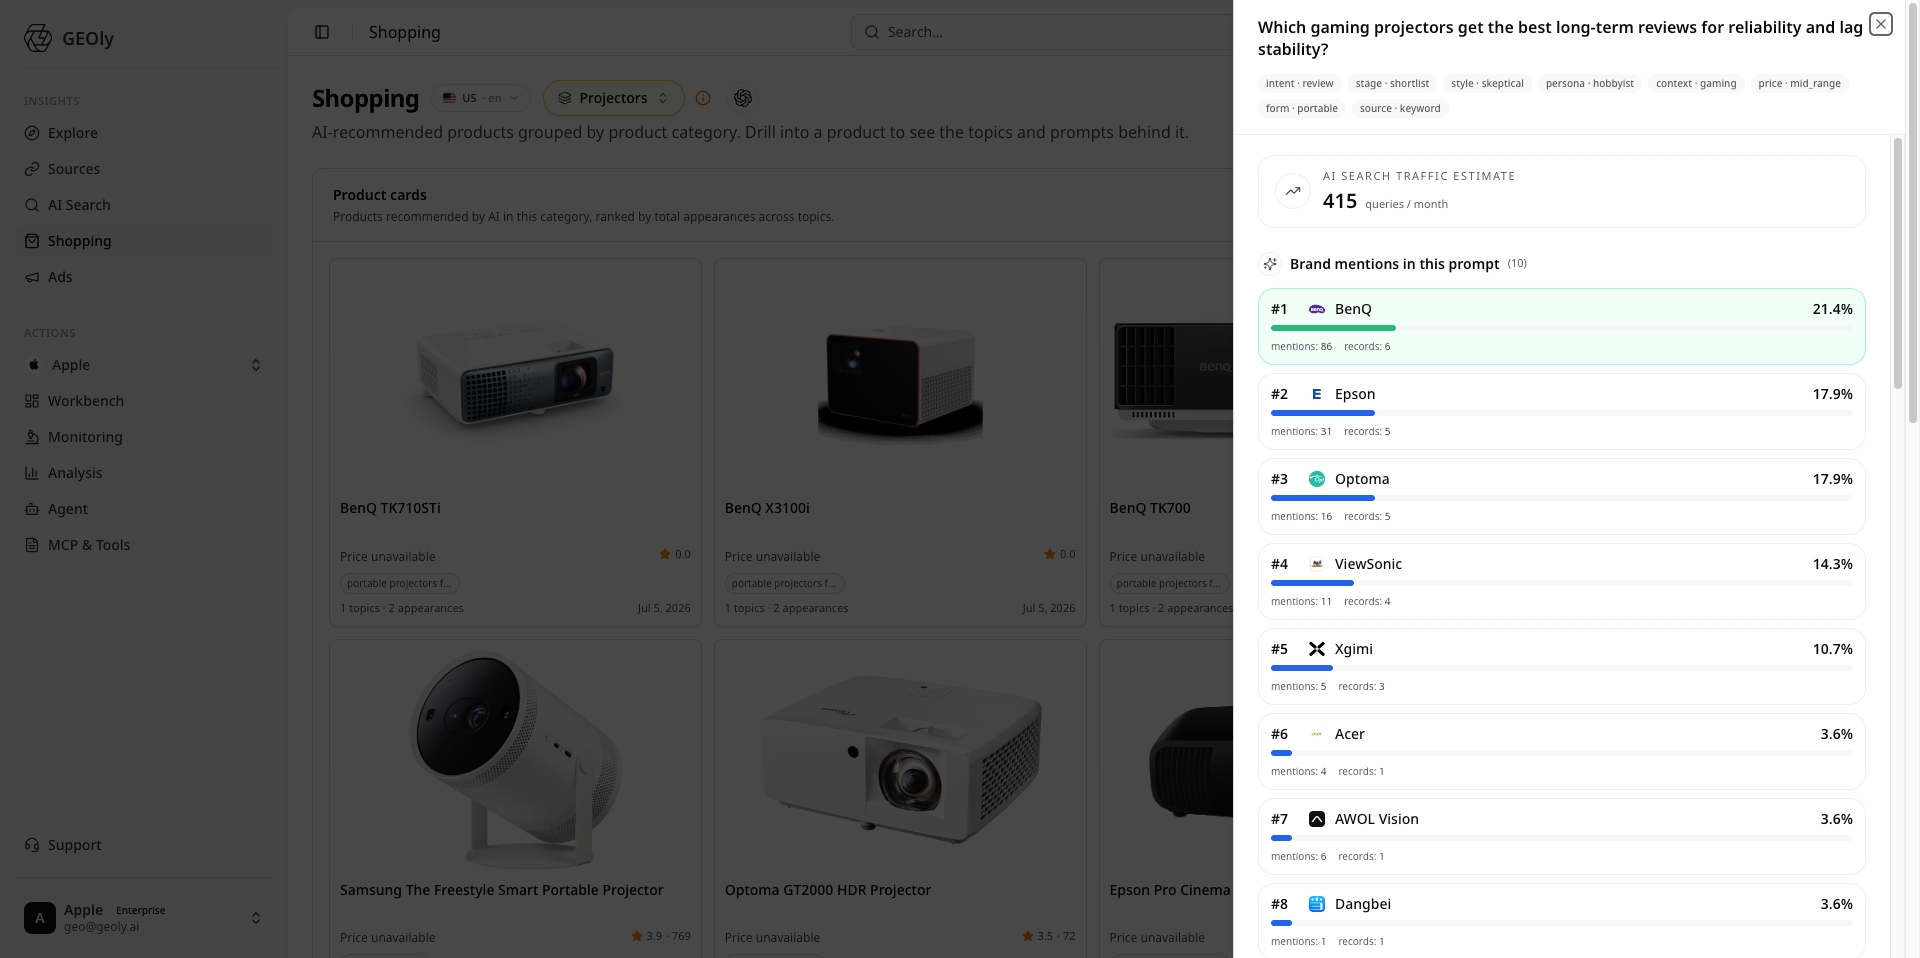Select the BenQ brand mention row
Image resolution: width=1920 pixels, height=958 pixels.
click(1561, 327)
